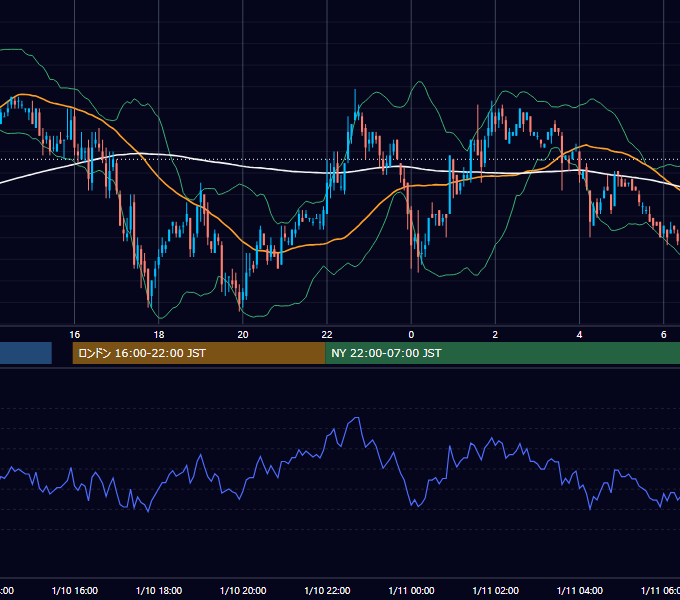
Task: Click the 20 hour label on the price axis
Action: point(243,334)
